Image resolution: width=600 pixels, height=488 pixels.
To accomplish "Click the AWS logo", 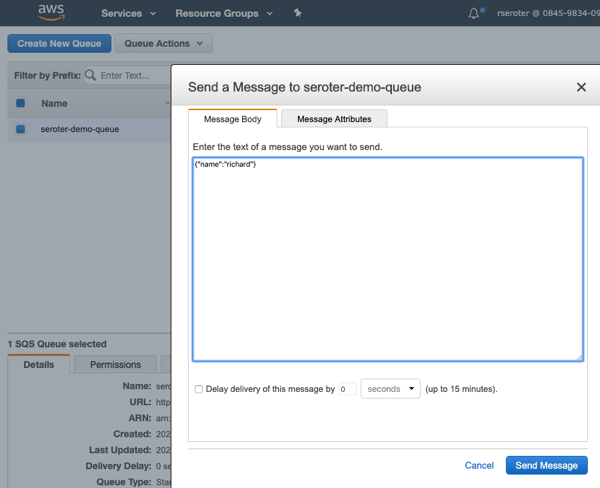I will [x=51, y=13].
